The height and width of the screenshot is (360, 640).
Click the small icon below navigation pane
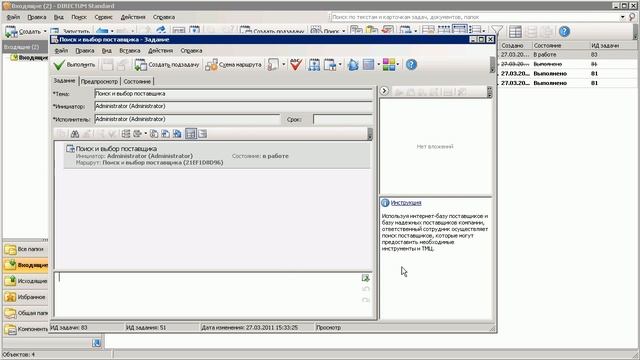pos(96,343)
